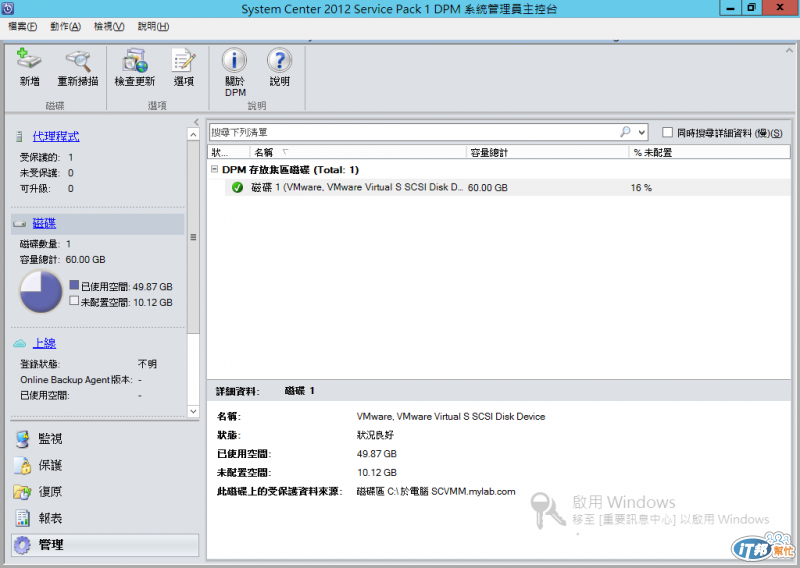Collapse the ribbon with the top-right chevron
Image resolution: width=800 pixels, height=568 pixels.
[x=789, y=51]
